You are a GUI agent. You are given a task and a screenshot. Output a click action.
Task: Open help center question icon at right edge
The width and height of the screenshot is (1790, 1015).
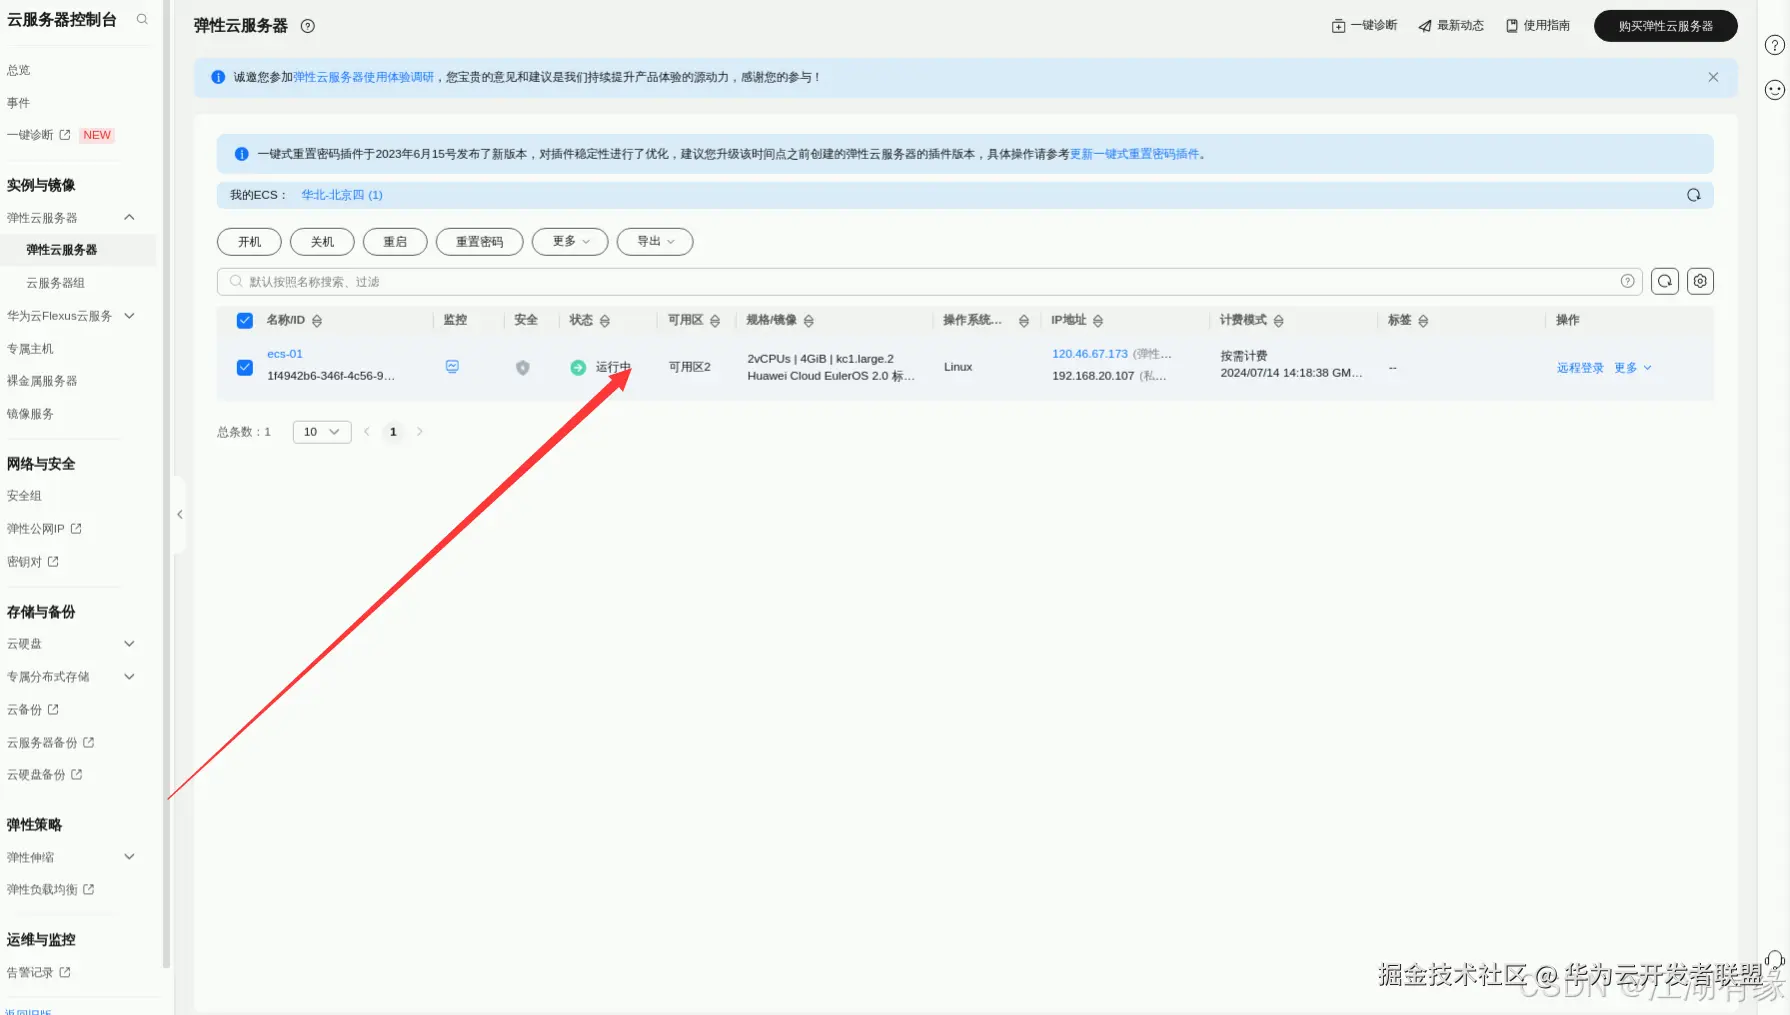[x=1775, y=45]
